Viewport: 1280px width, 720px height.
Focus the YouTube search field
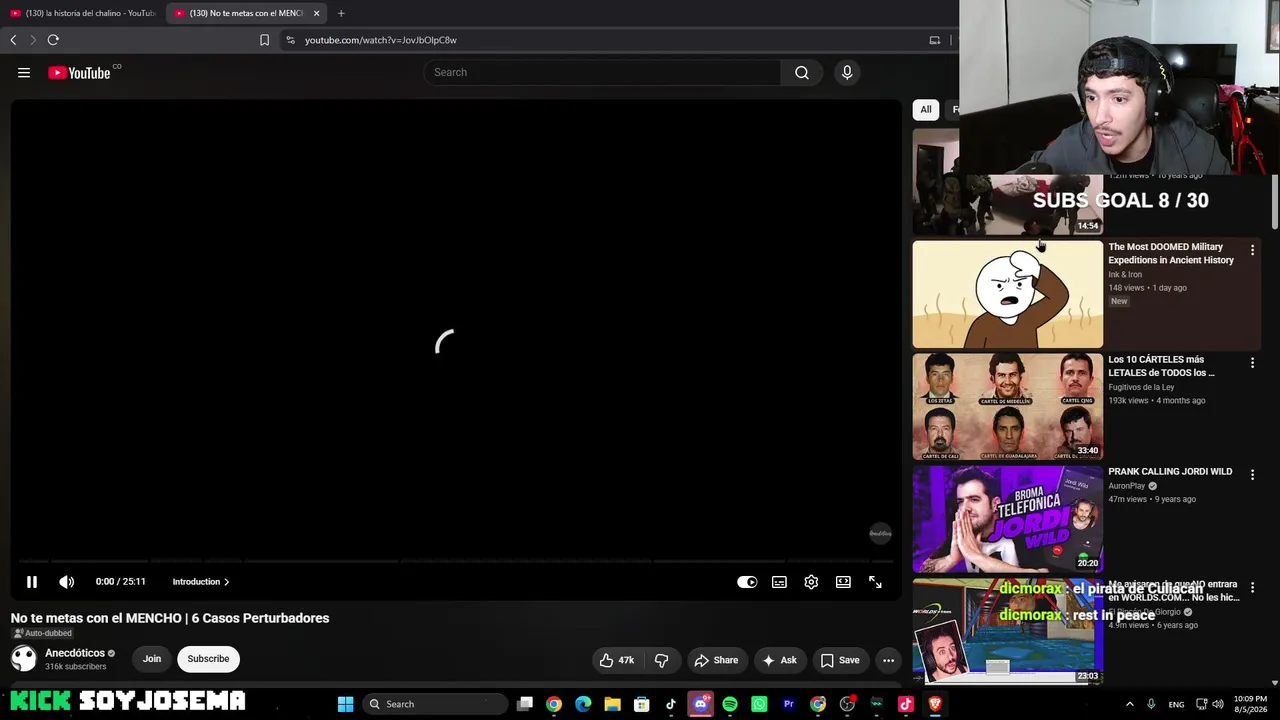click(x=602, y=72)
